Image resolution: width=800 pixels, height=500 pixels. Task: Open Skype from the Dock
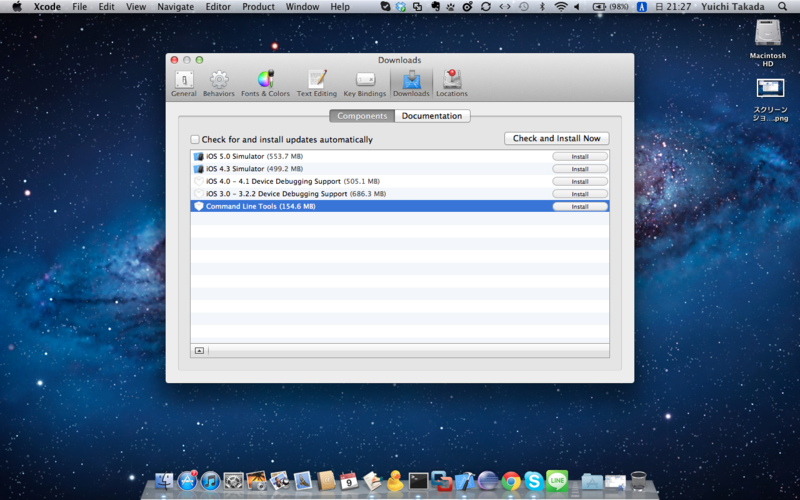click(x=534, y=481)
